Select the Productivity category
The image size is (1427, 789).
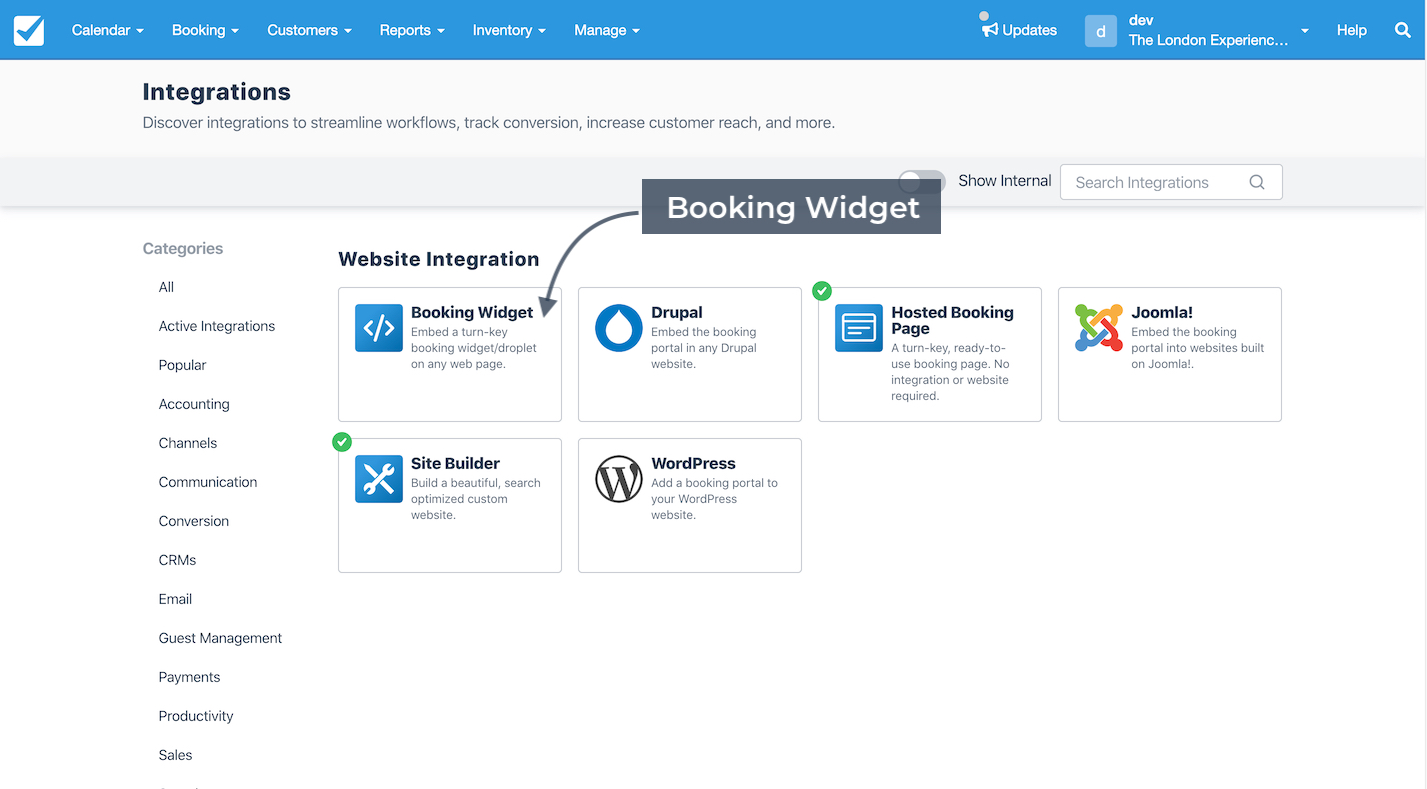pos(196,716)
